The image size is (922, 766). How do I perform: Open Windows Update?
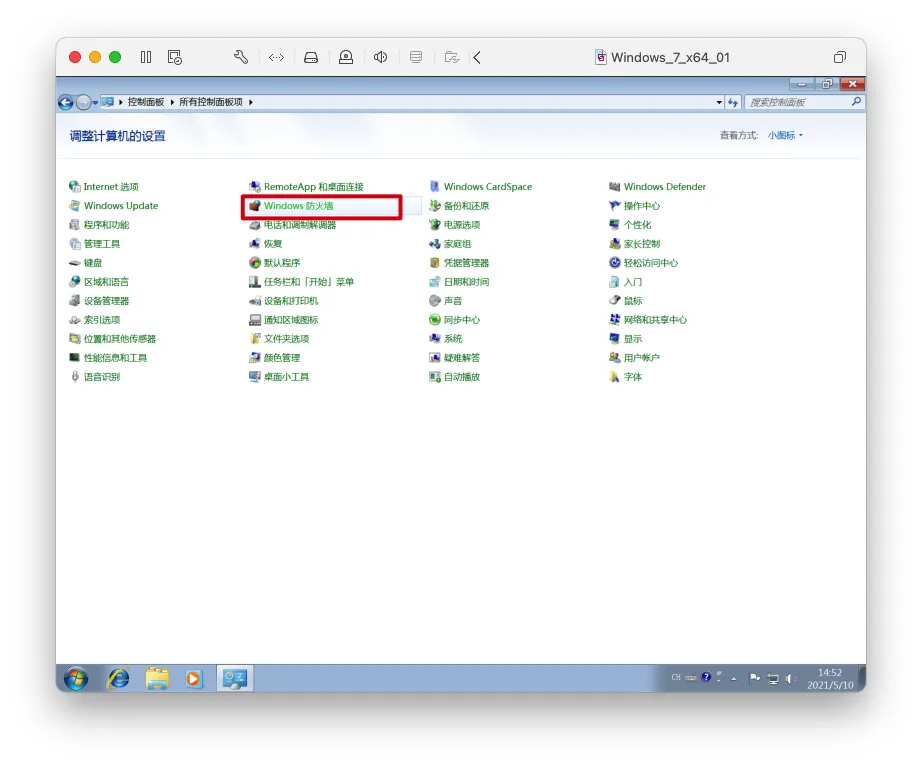click(113, 206)
